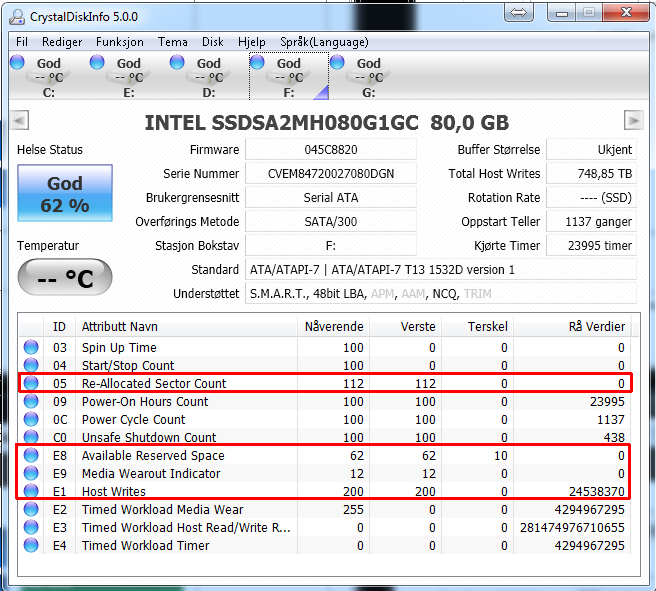Click the next disk arrow button

click(633, 121)
